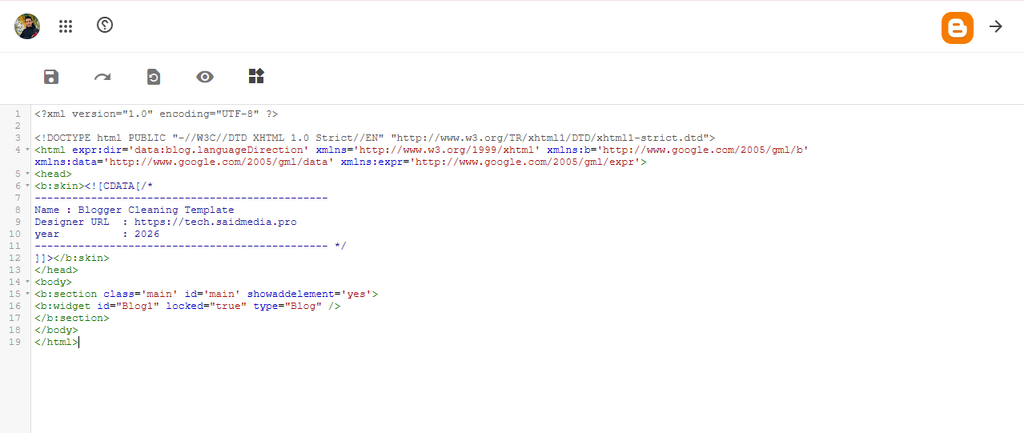Click the orange Blogger logo
Viewport: 1024px width, 433px height.
pyautogui.click(x=957, y=28)
